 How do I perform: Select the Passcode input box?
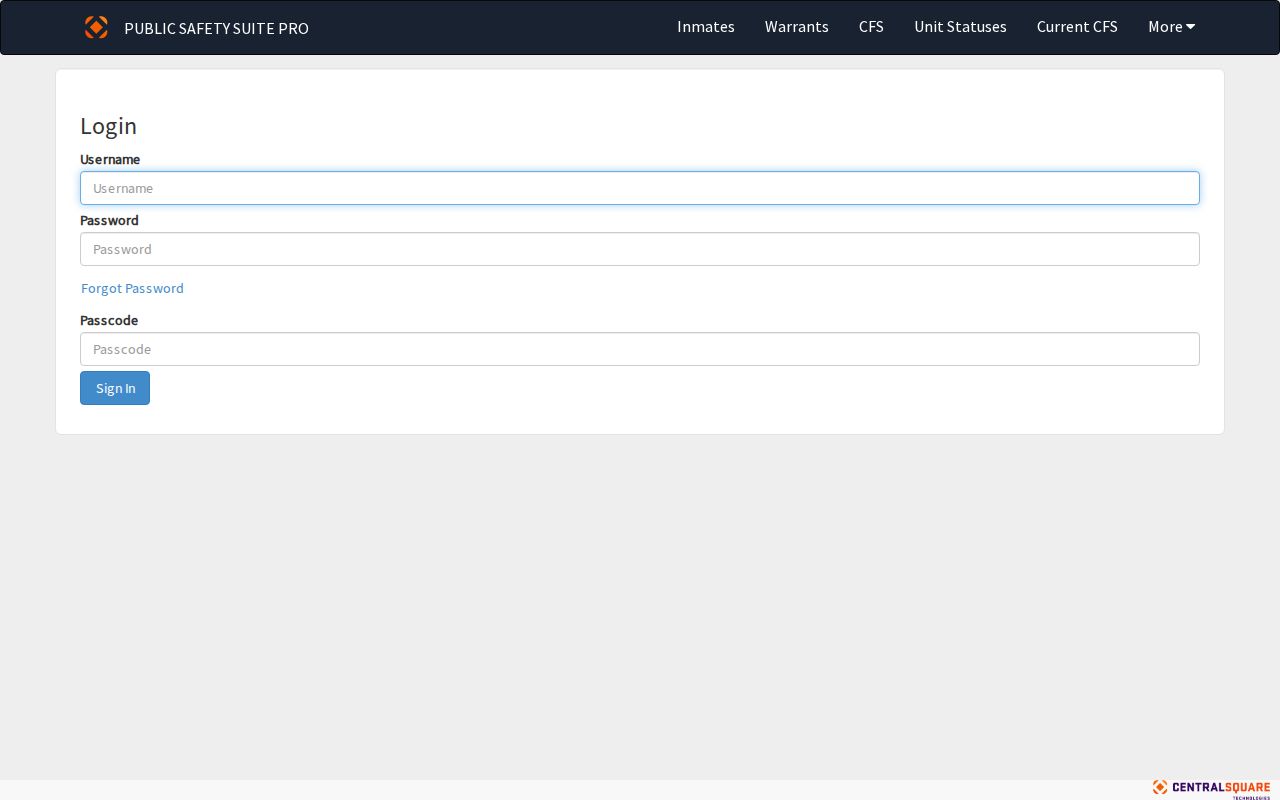[640, 349]
